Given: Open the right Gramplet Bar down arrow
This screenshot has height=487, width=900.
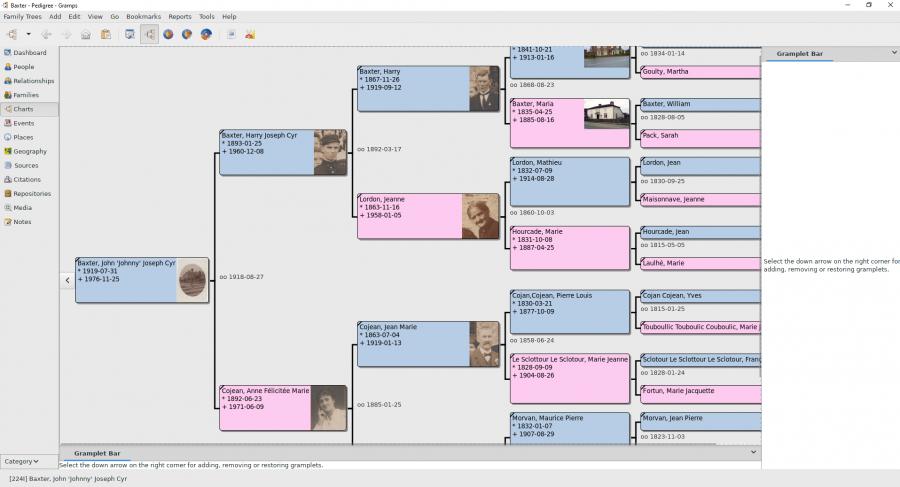Looking at the screenshot, I should tap(894, 53).
